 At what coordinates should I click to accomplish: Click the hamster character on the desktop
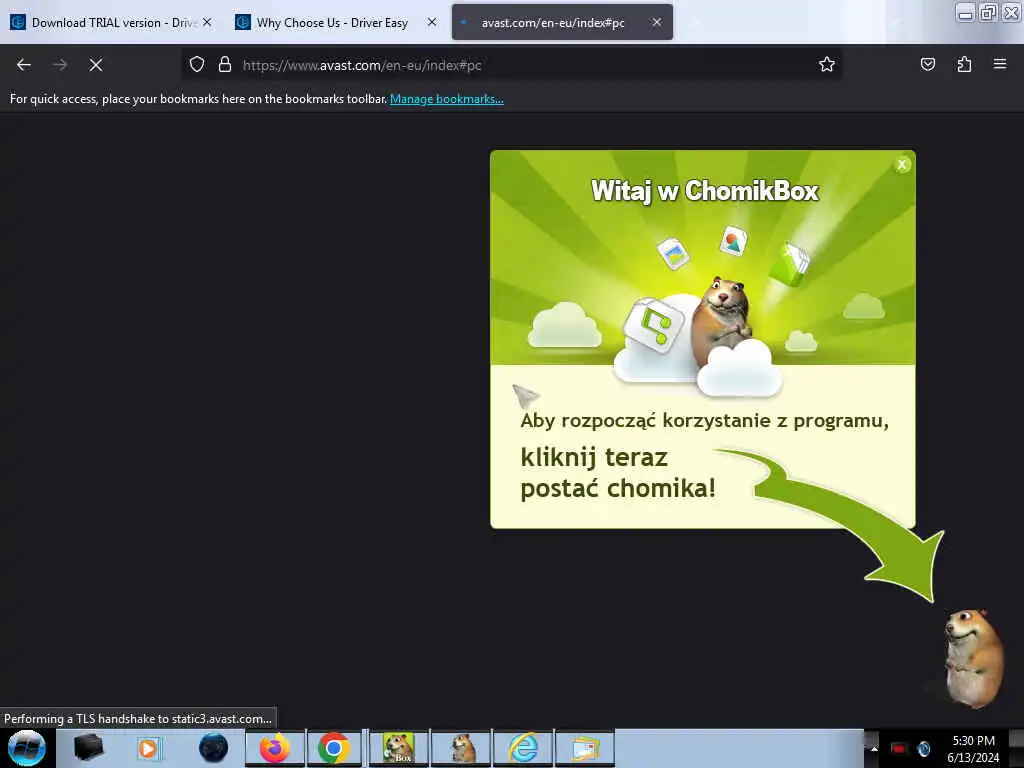point(972,658)
